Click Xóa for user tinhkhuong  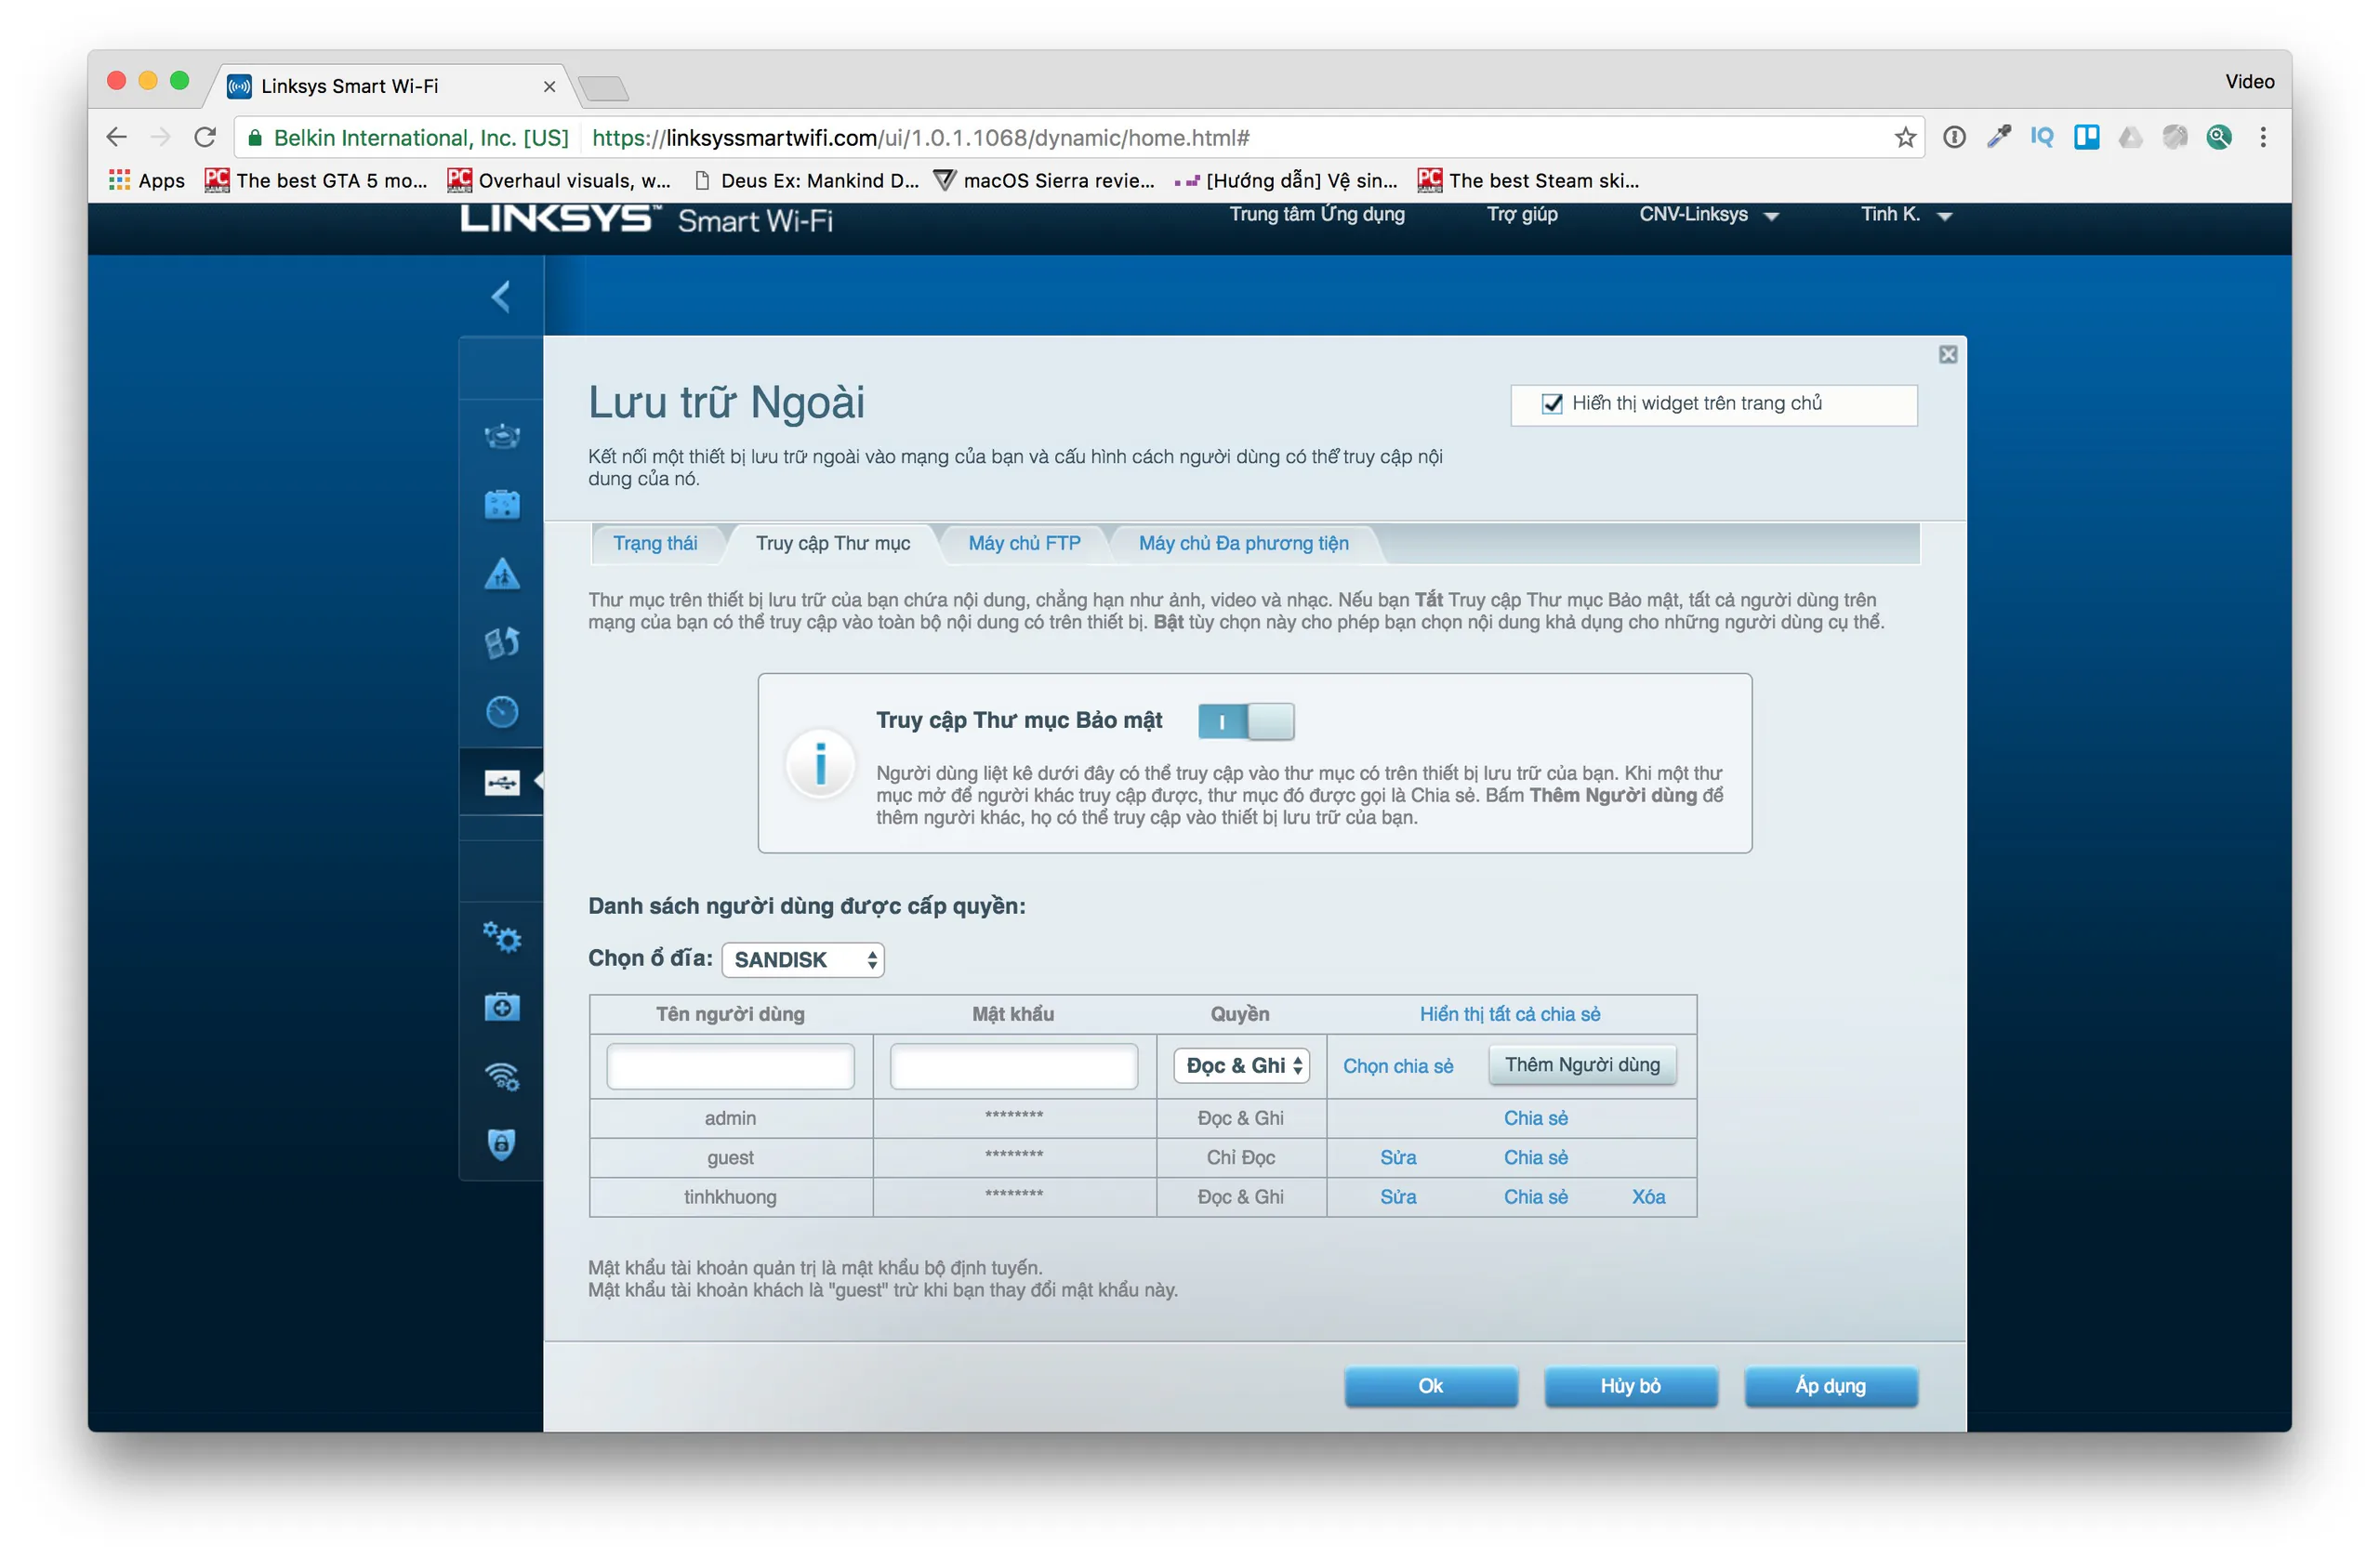1648,1197
